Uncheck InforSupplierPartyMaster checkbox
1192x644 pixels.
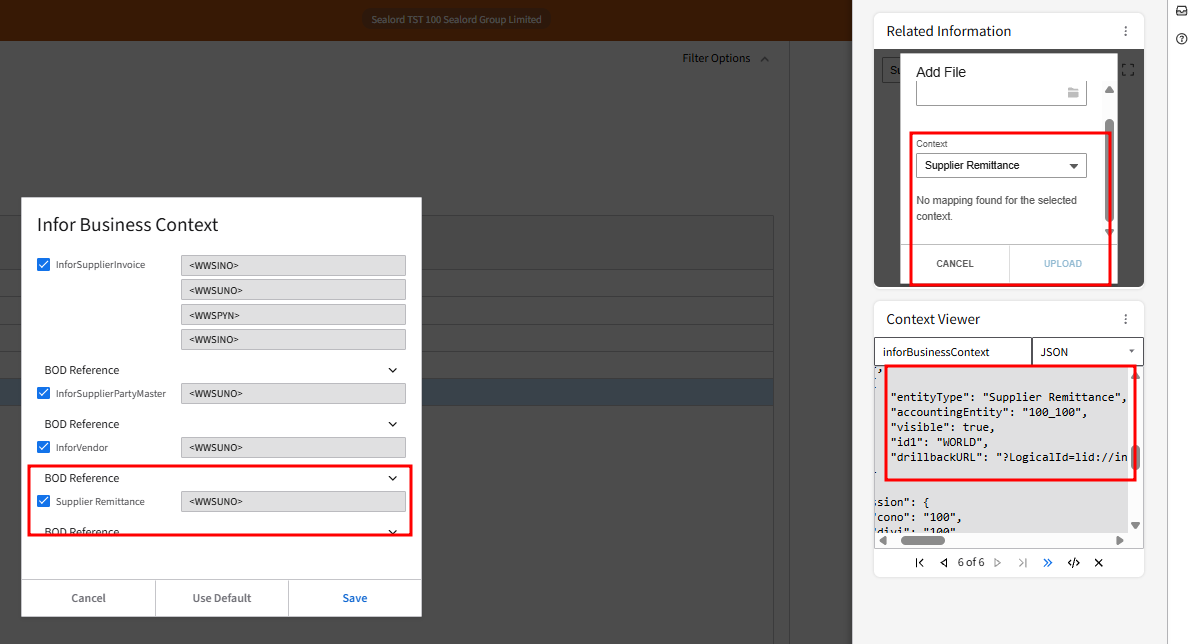pos(43,393)
